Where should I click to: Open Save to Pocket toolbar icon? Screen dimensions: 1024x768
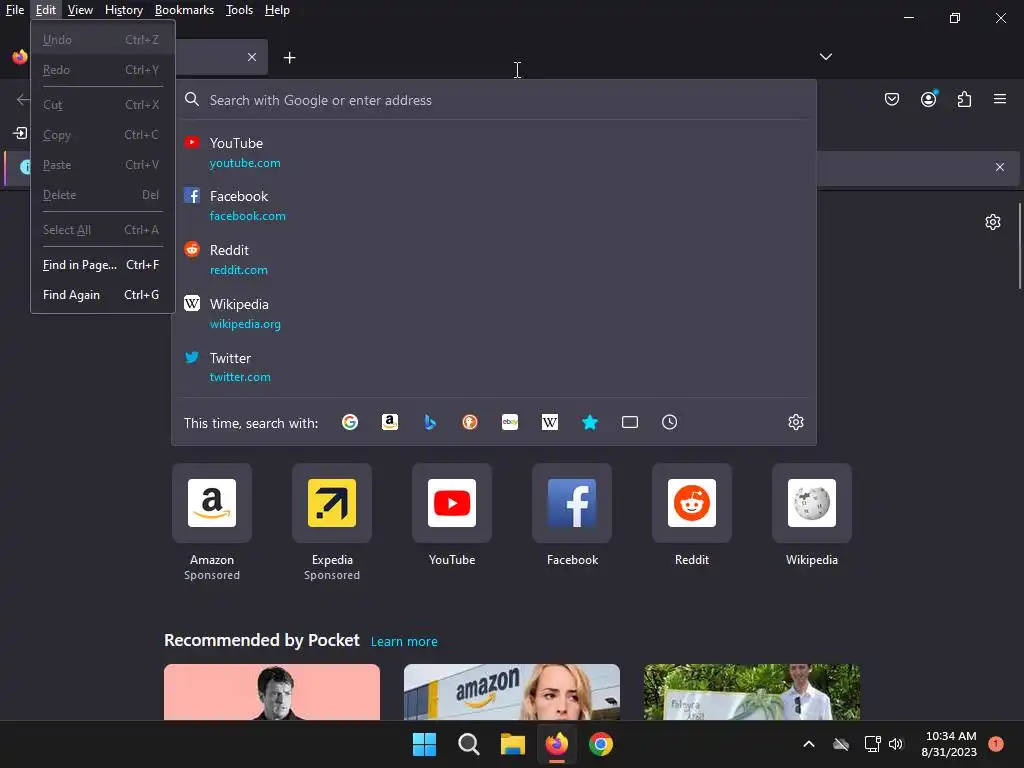point(892,99)
